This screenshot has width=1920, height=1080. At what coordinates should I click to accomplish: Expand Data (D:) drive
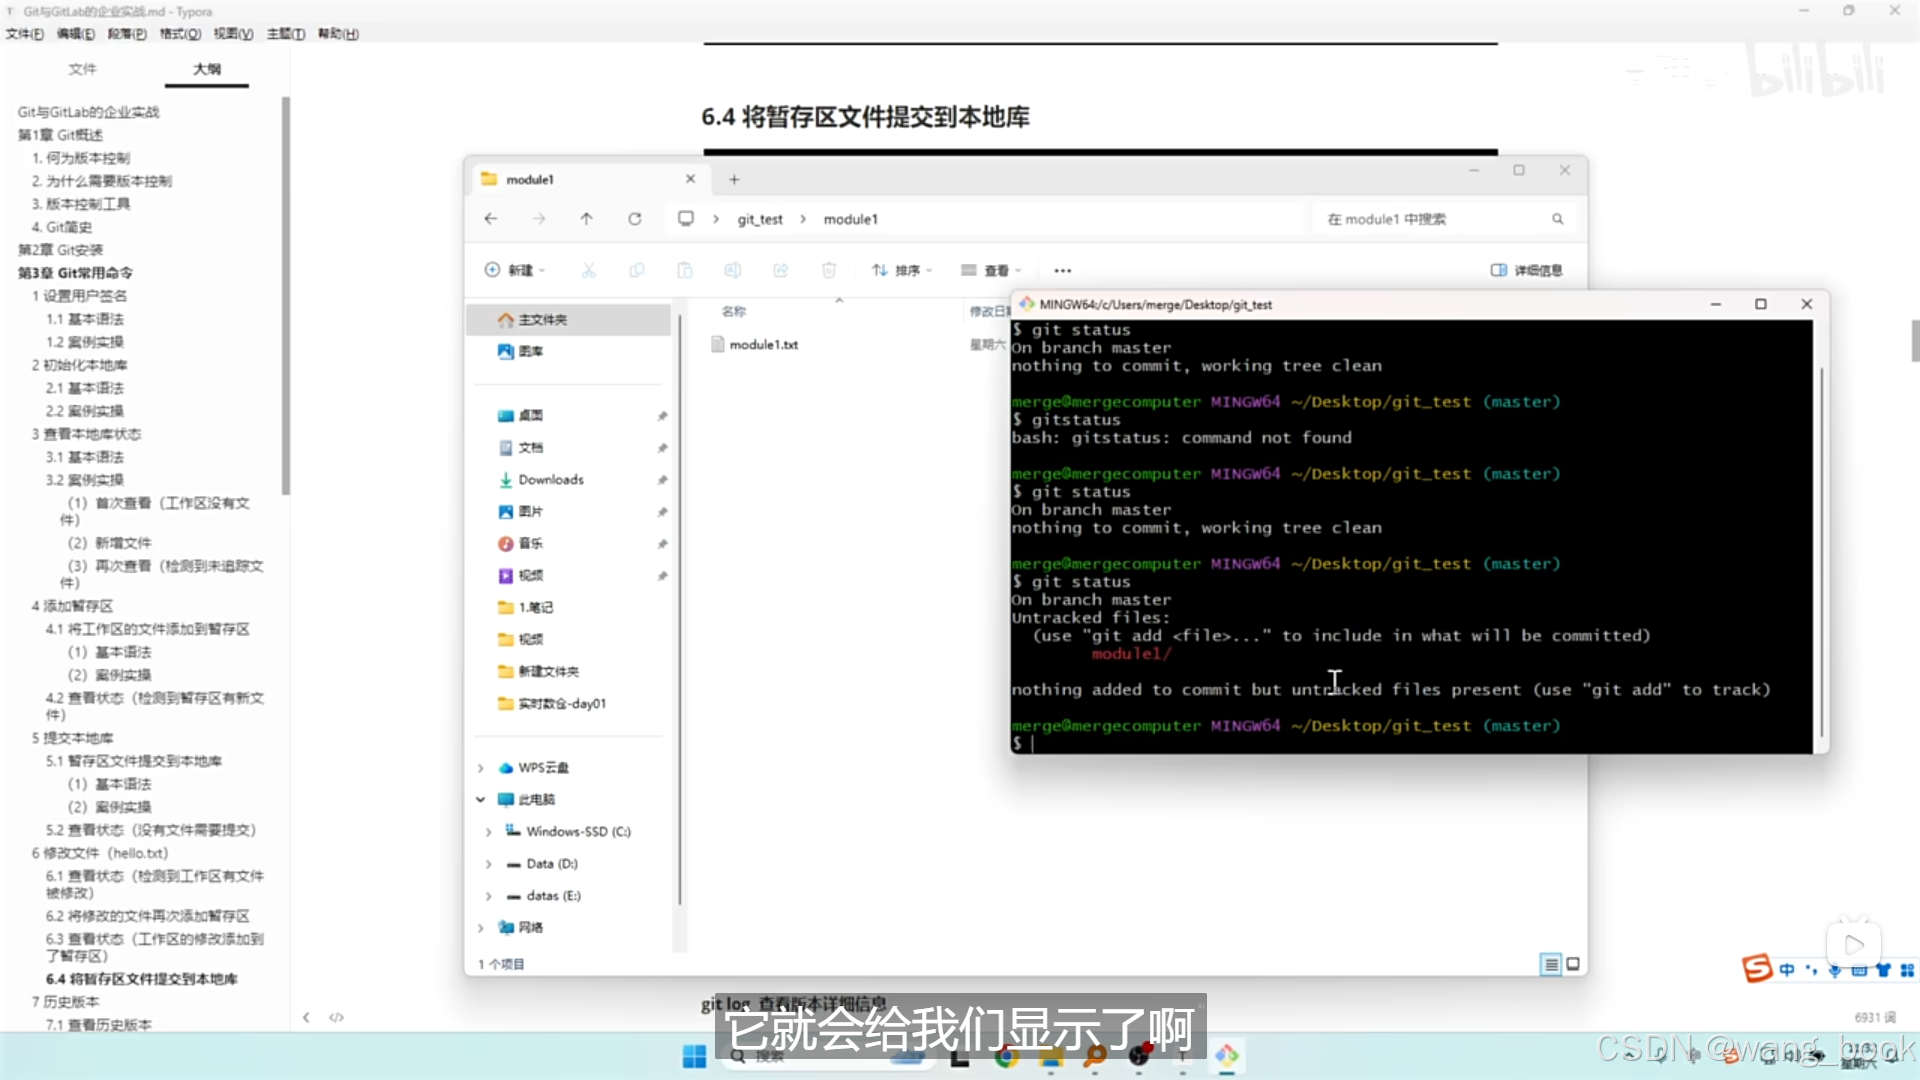point(489,864)
